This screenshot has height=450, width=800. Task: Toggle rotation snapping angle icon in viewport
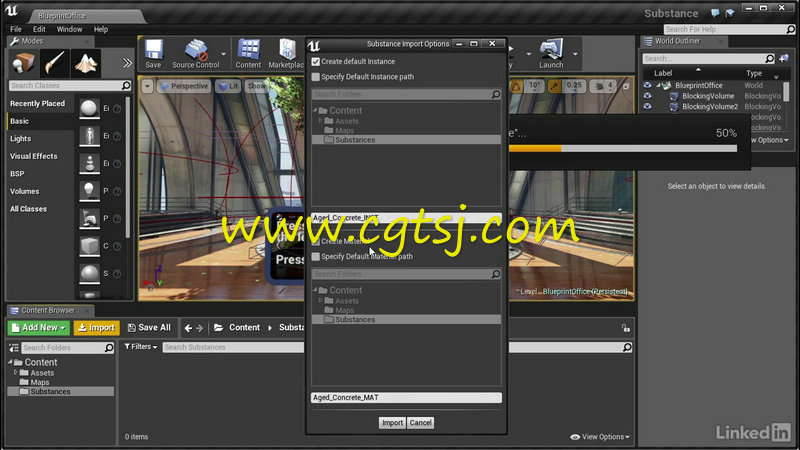[516, 86]
